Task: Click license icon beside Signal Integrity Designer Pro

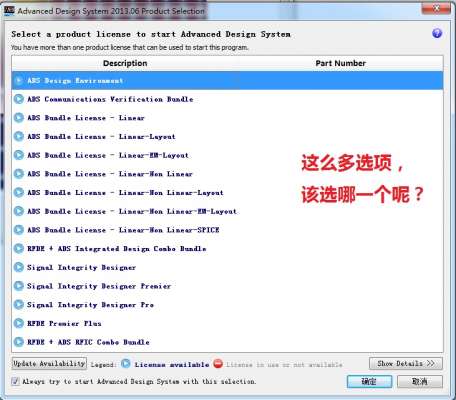Action: [x=19, y=305]
